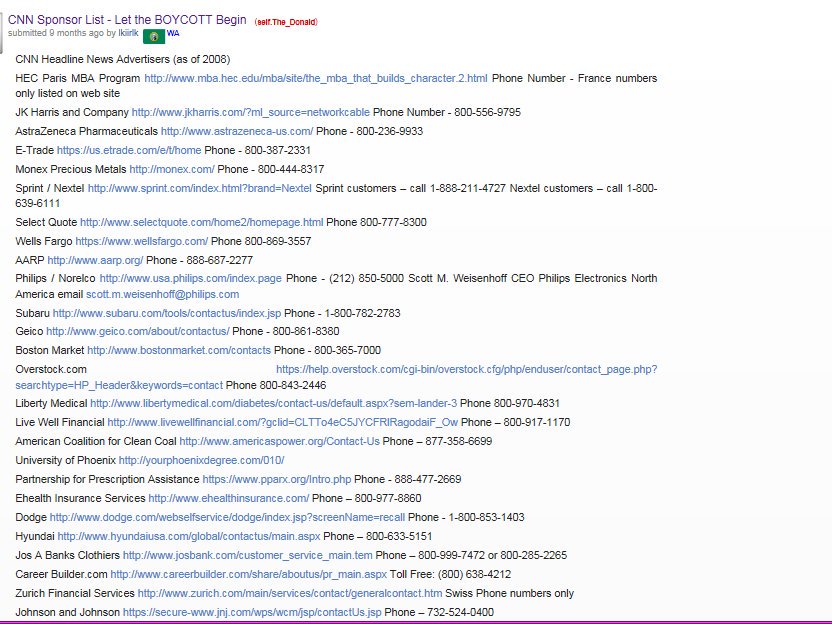Click Monex phone number 800-444-8317
This screenshot has height=624, width=832.
291,169
